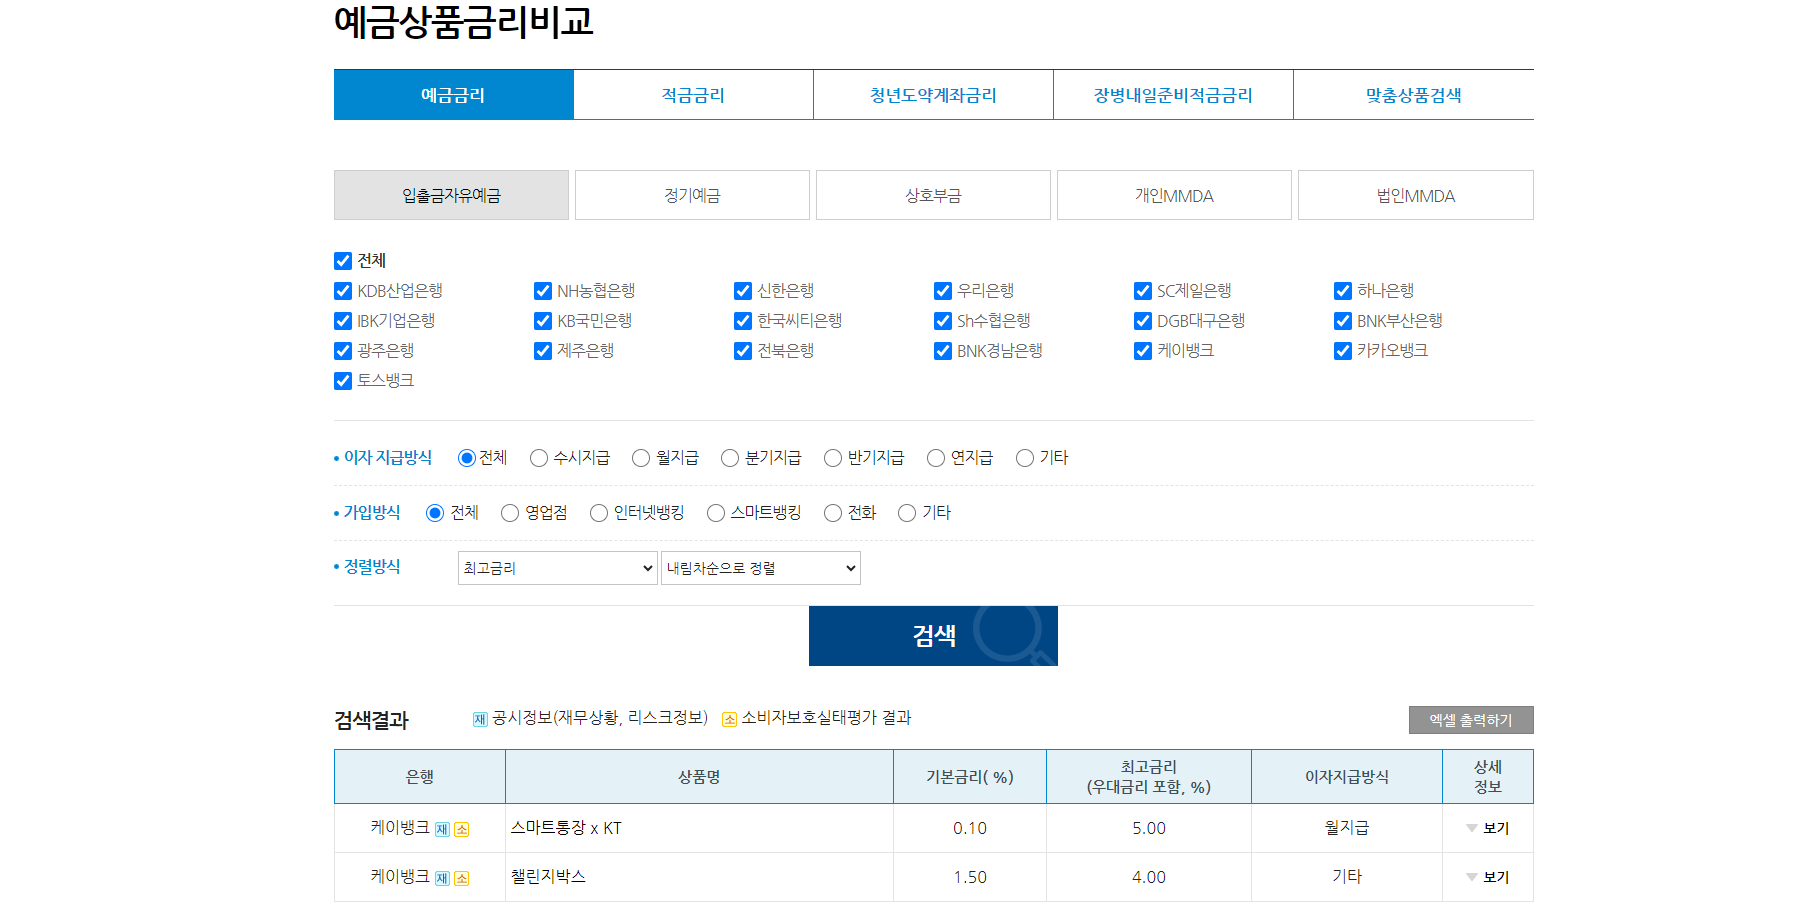
Task: Select 입출금자유예금 sub-tab
Action: (x=451, y=195)
